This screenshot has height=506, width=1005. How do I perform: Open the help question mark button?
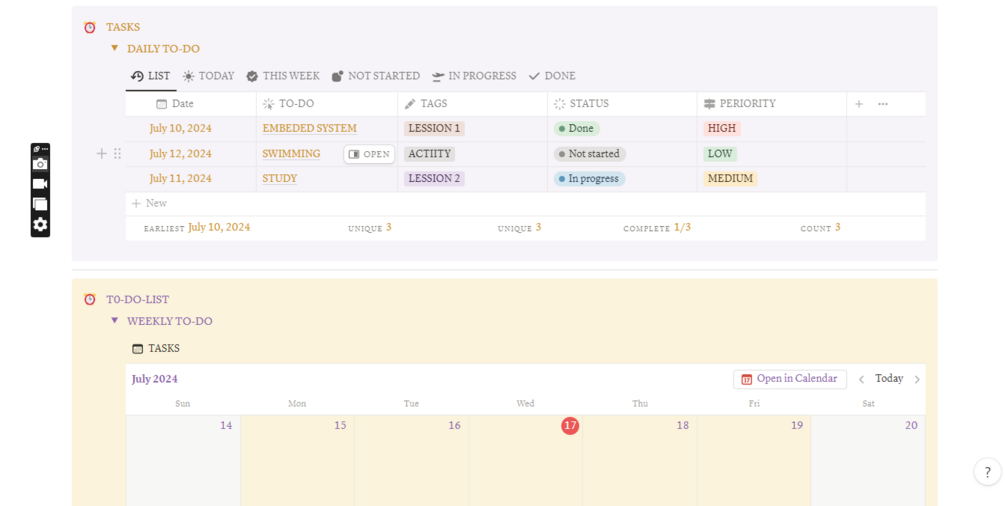tap(987, 472)
